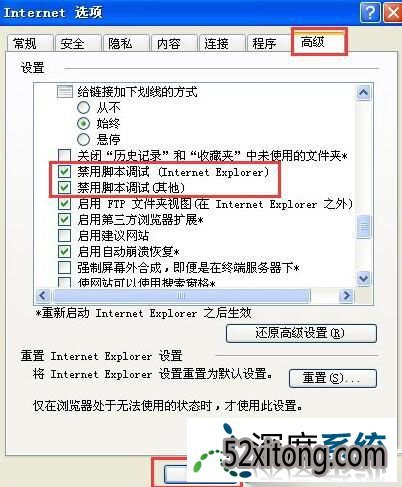Click the vertical scrollbar thumb in settings
Viewport: 402px width, 487px height.
[363, 227]
